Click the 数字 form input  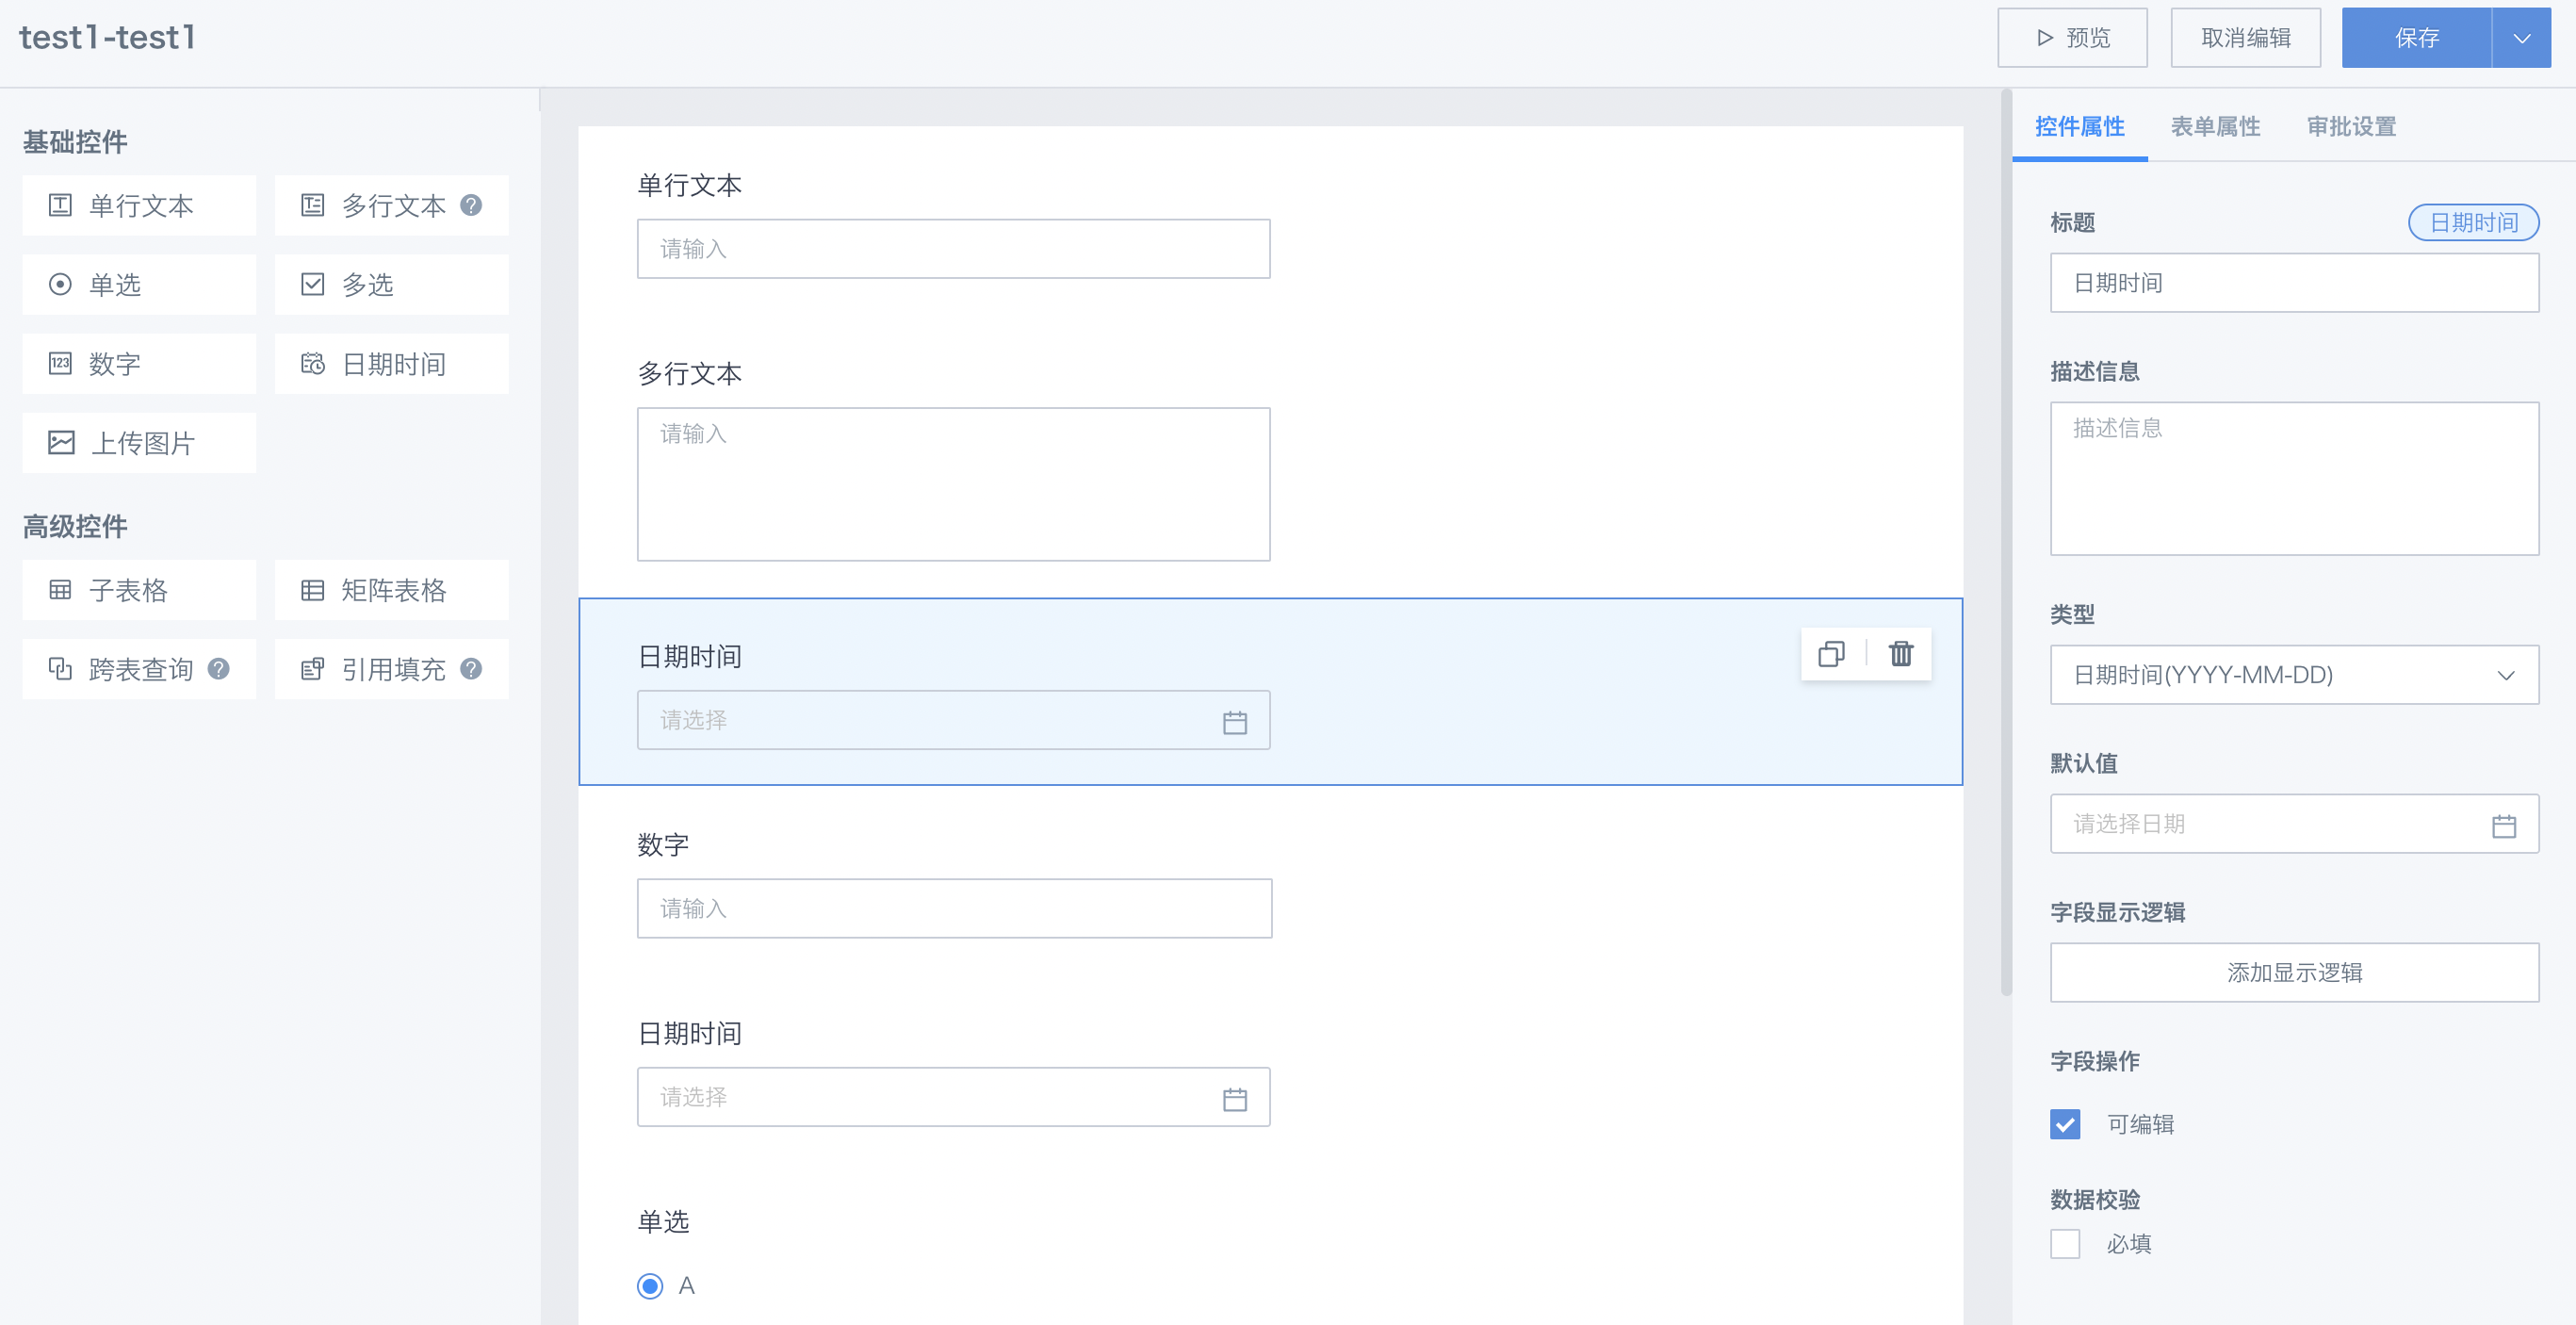[x=954, y=909]
